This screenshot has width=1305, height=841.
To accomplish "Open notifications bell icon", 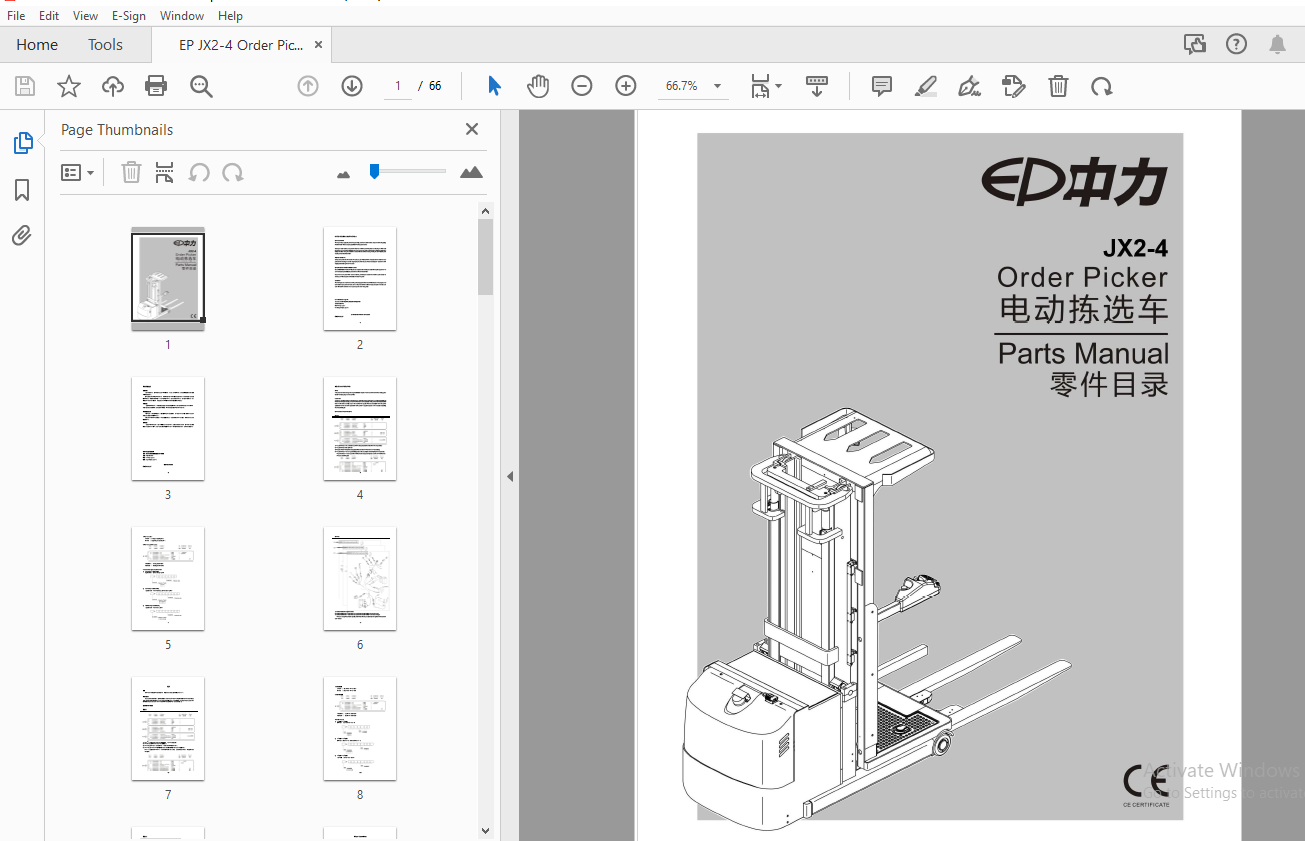I will coord(1277,44).
